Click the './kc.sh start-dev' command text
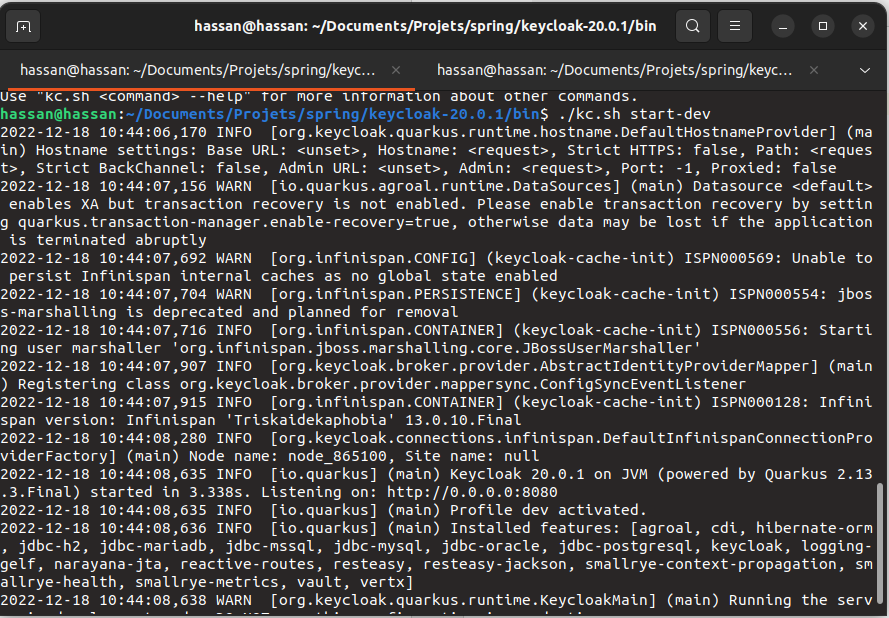The image size is (889, 618). (x=634, y=114)
